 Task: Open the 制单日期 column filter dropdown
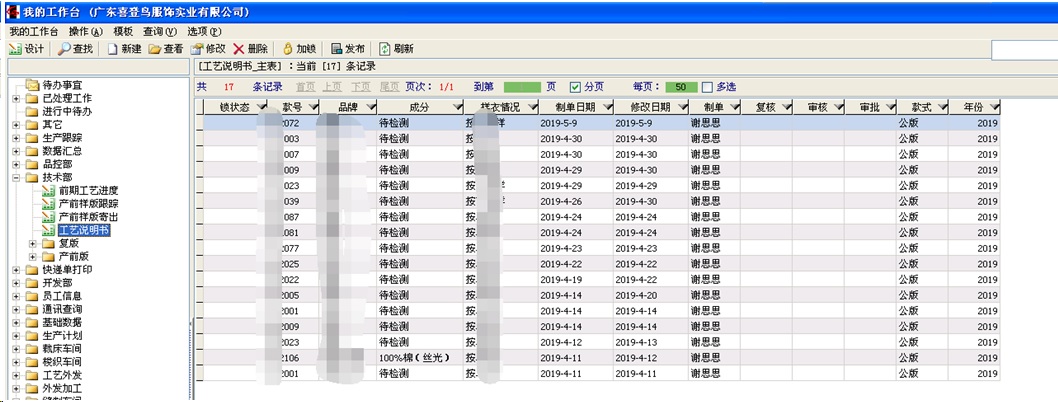click(x=605, y=107)
